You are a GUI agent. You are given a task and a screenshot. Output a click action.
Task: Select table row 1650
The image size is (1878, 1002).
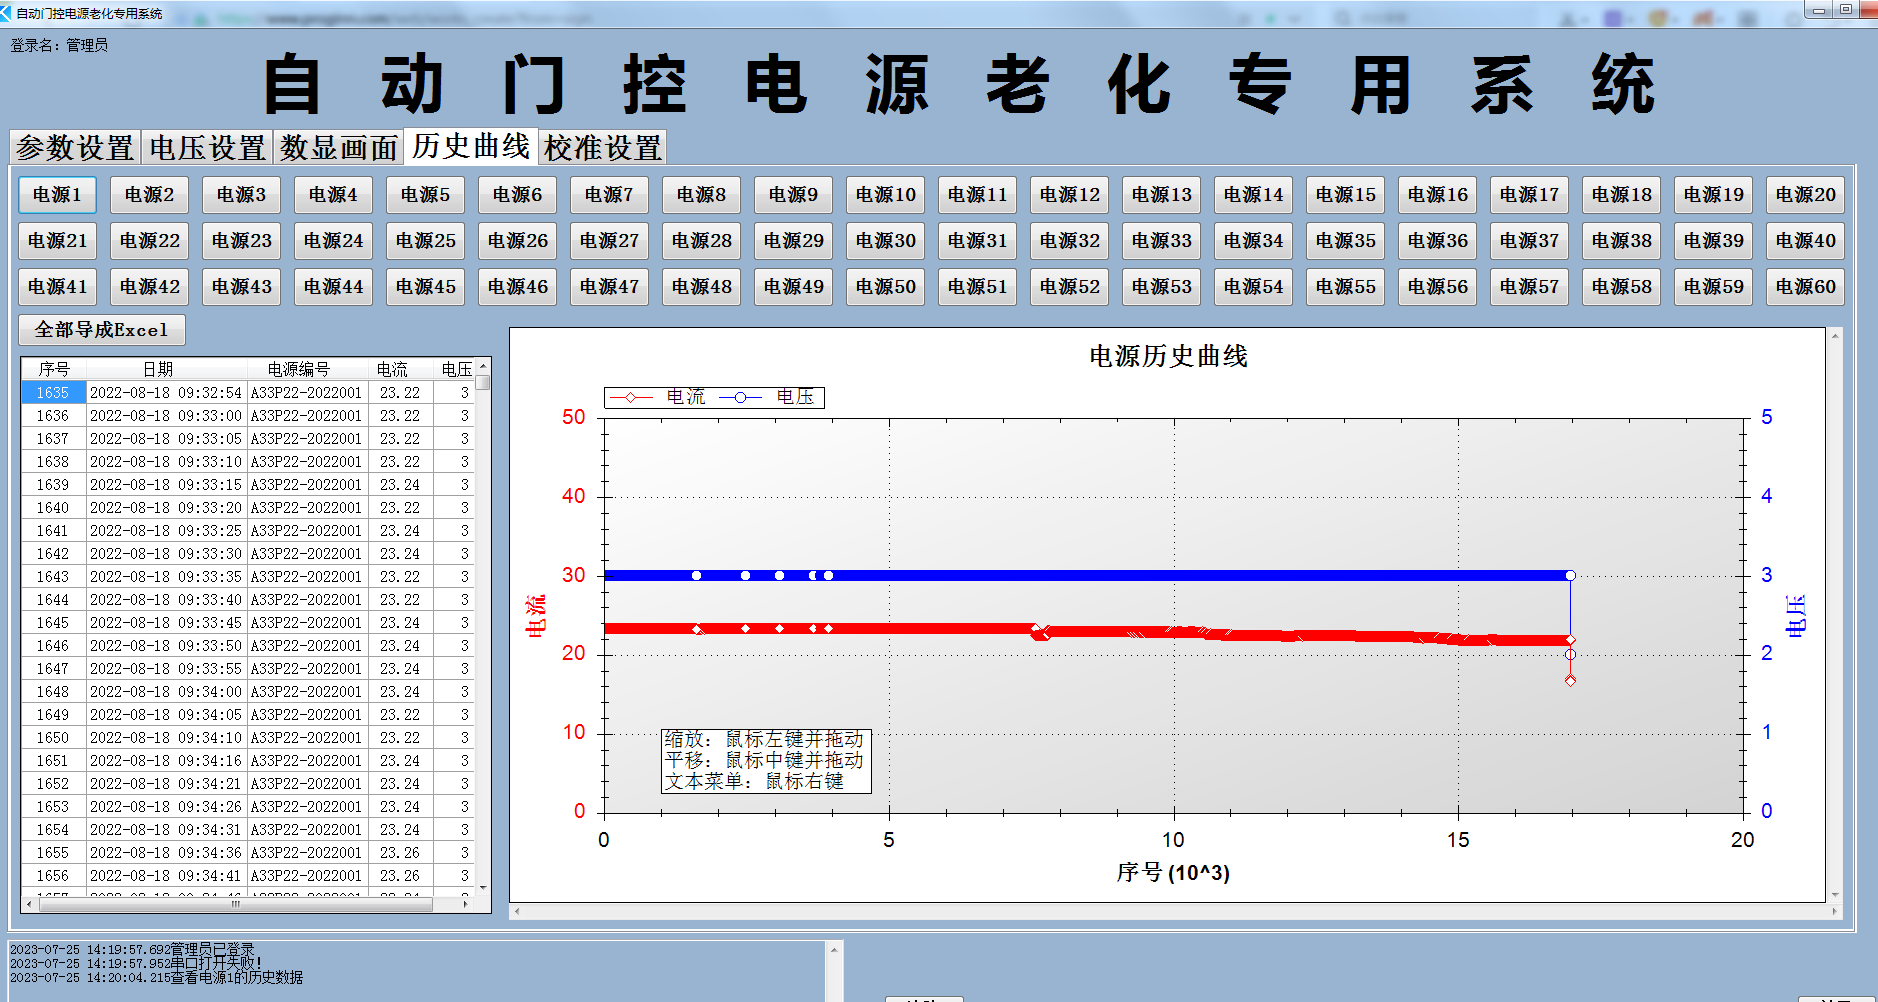(x=248, y=738)
